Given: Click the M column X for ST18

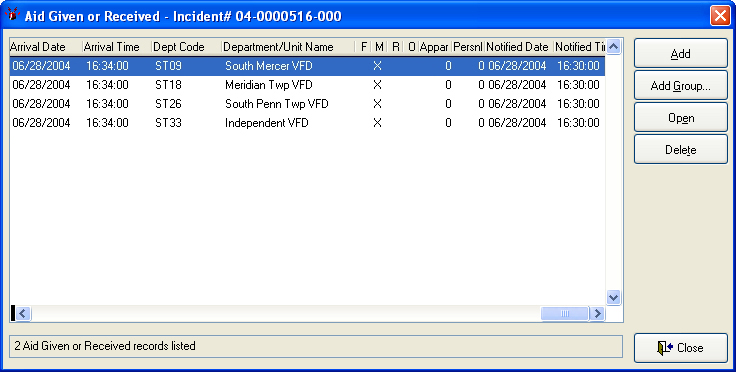Looking at the screenshot, I should click(x=377, y=85).
